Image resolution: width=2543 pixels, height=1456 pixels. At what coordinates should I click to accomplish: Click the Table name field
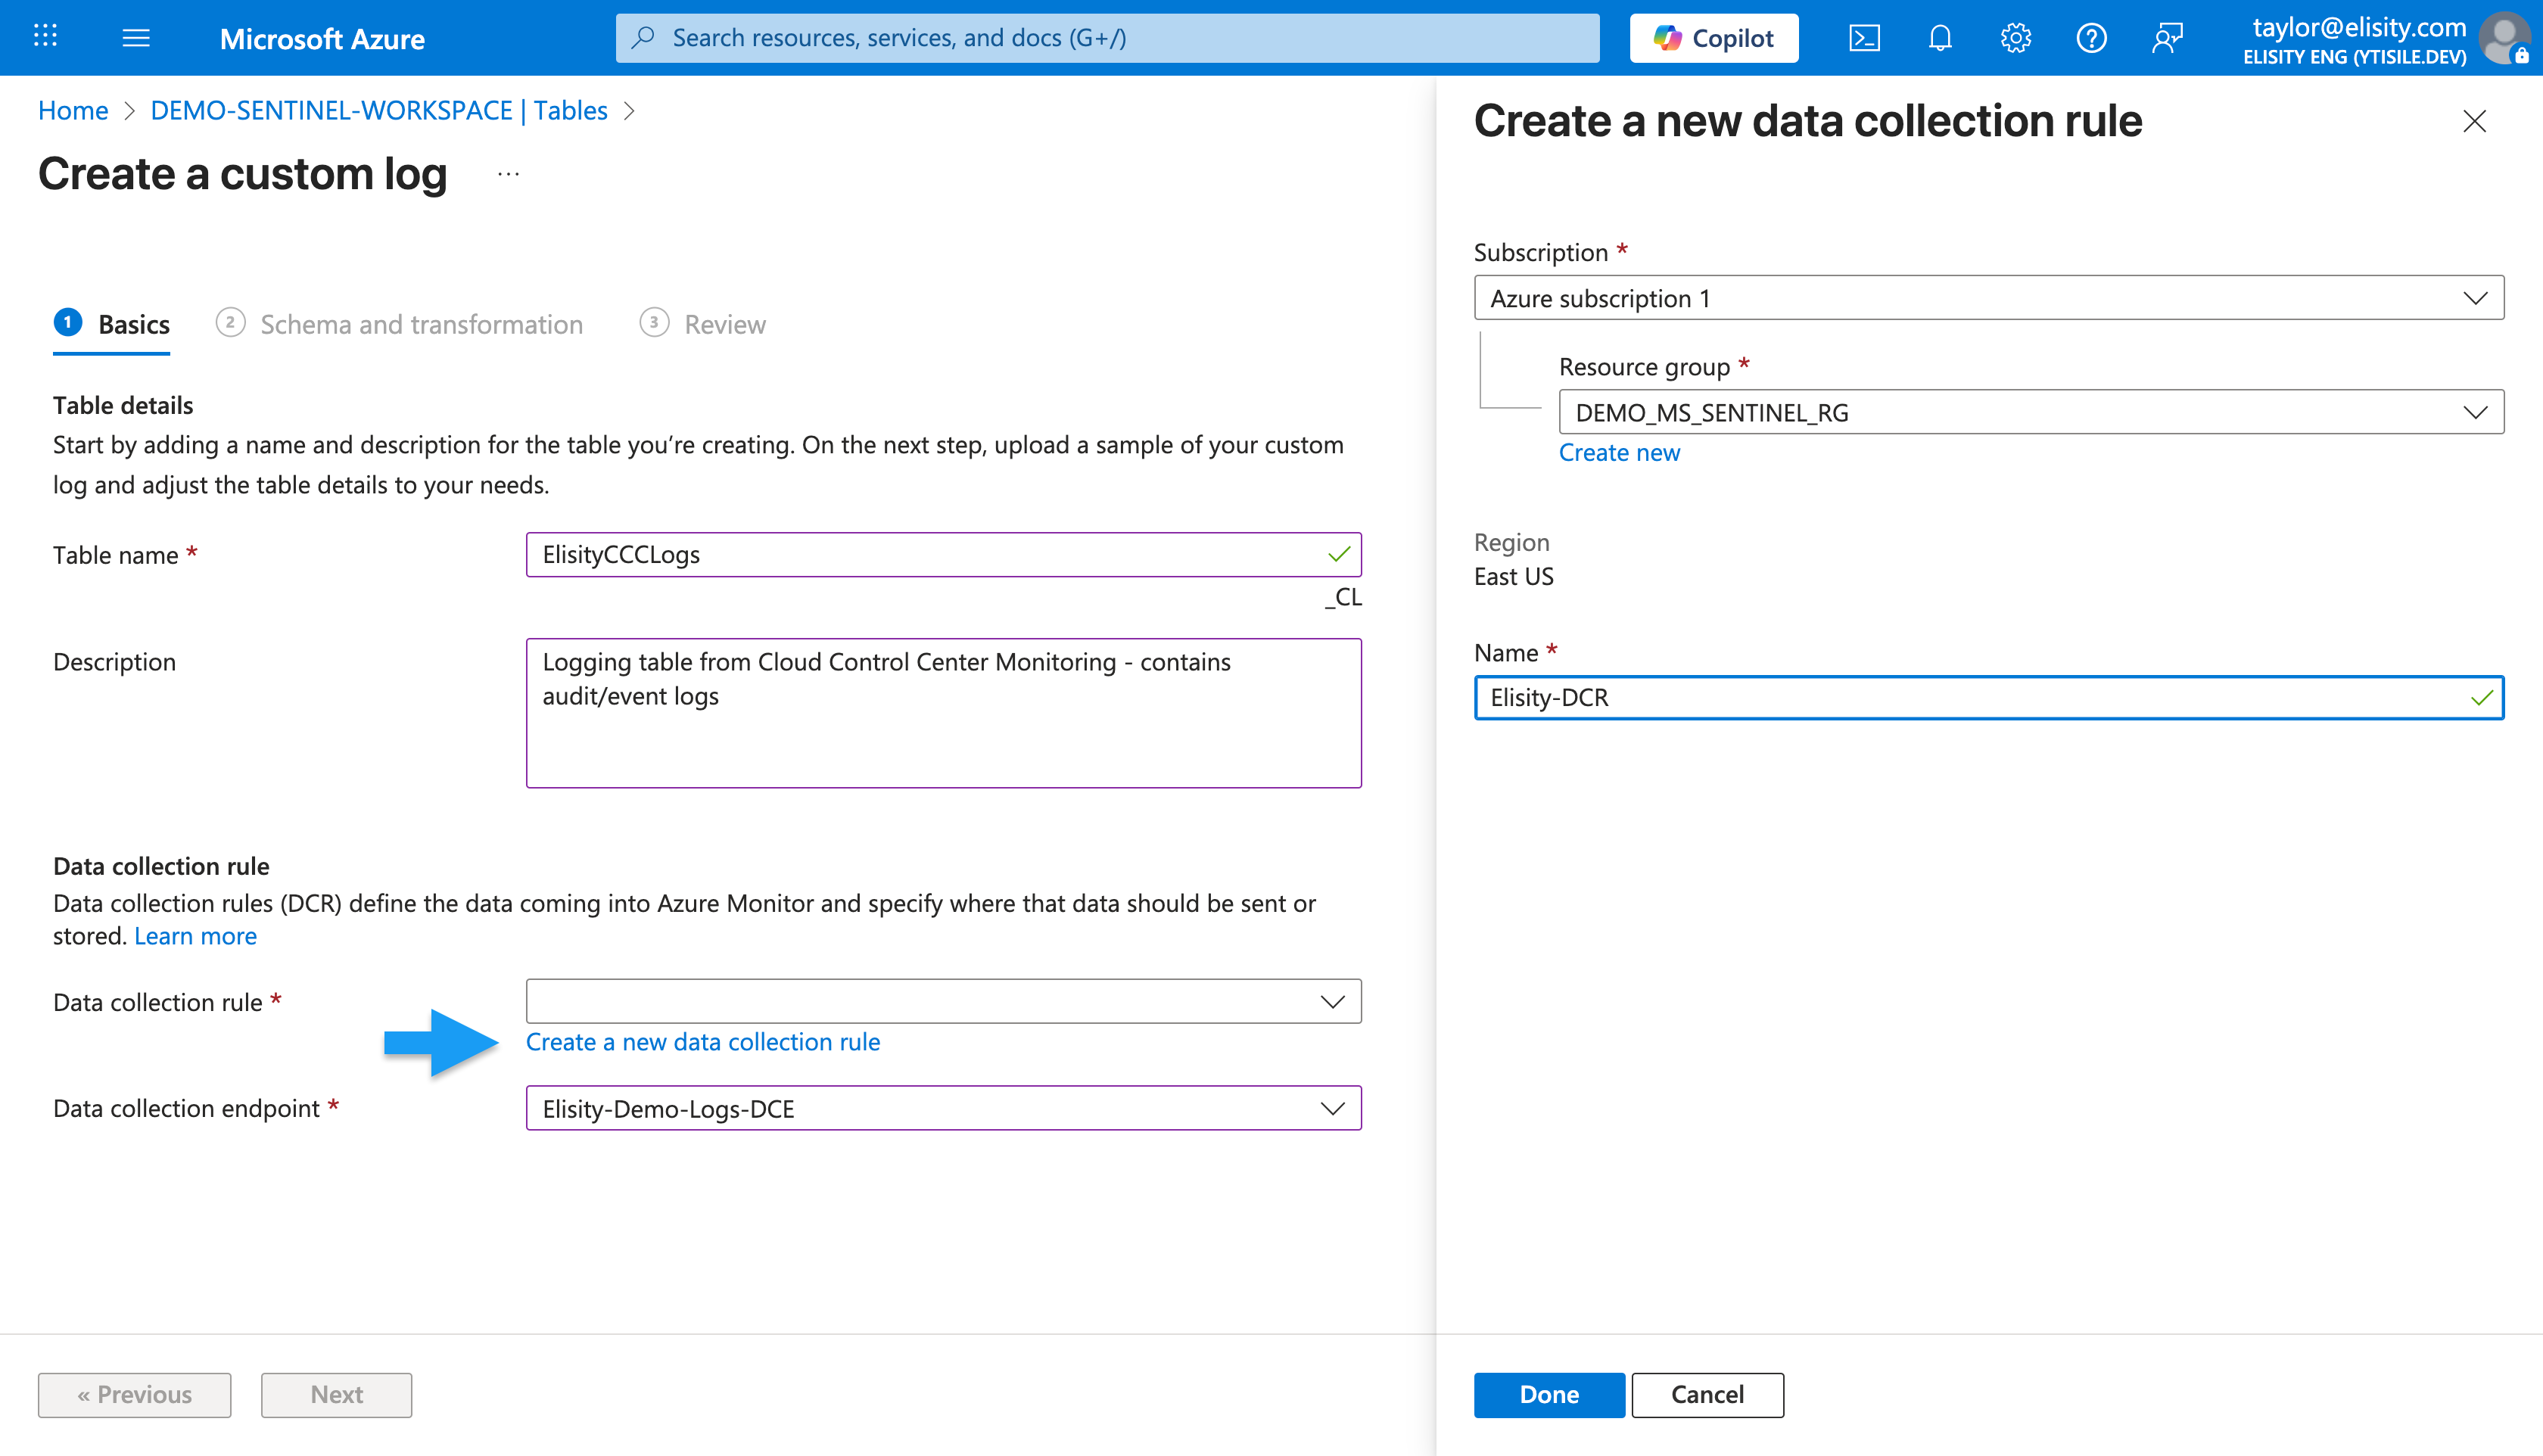[x=943, y=555]
